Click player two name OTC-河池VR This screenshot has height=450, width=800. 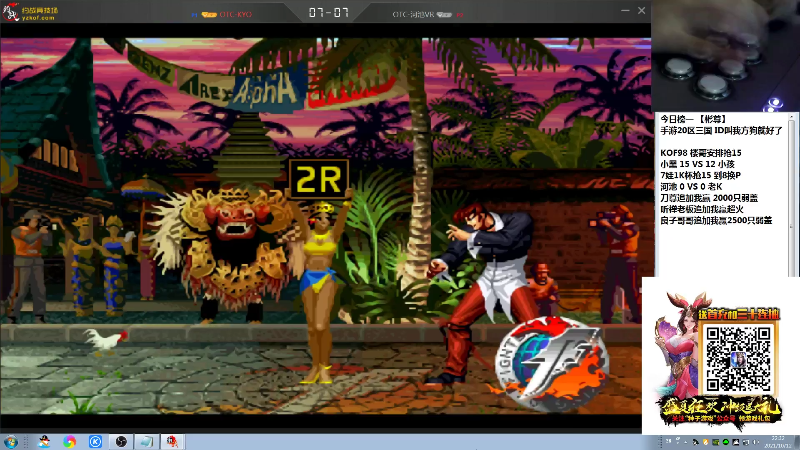413,14
